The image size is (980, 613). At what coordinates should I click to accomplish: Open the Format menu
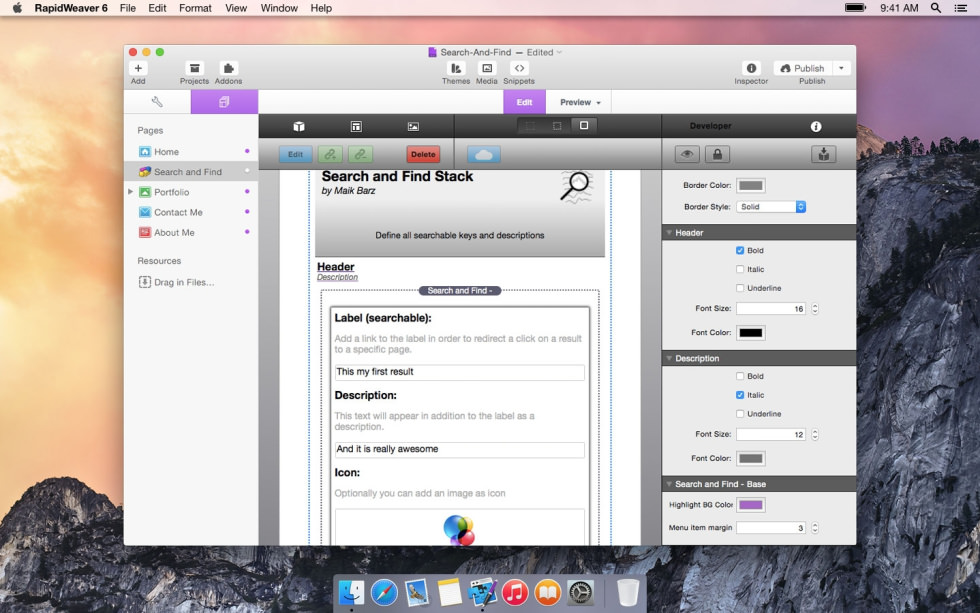(x=195, y=8)
